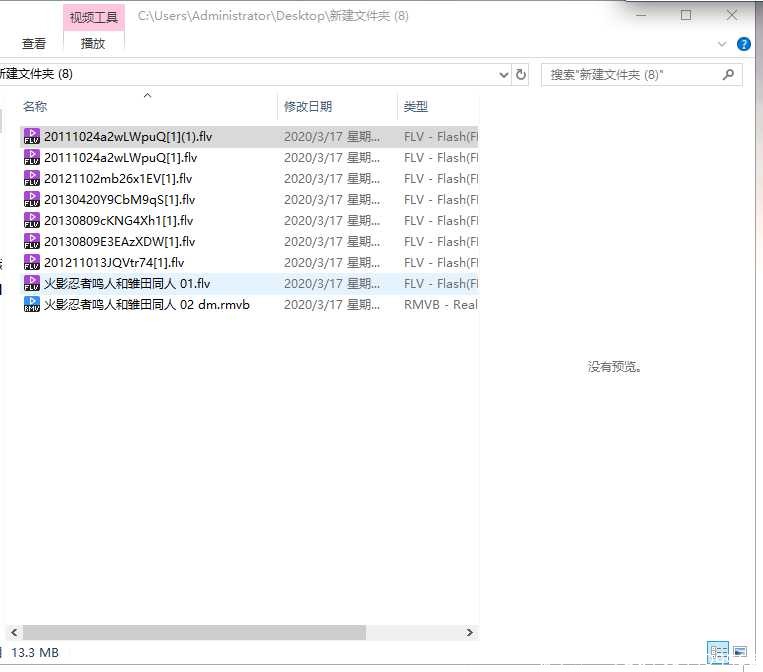Expand the ribbon with the chevron
This screenshot has height=672, width=763.
(722, 44)
